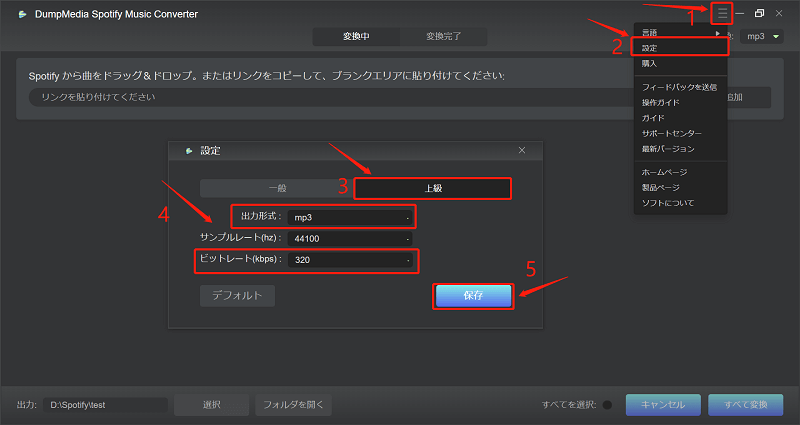
Task: Open 製品ページ menu entry
Action: click(x=681, y=187)
